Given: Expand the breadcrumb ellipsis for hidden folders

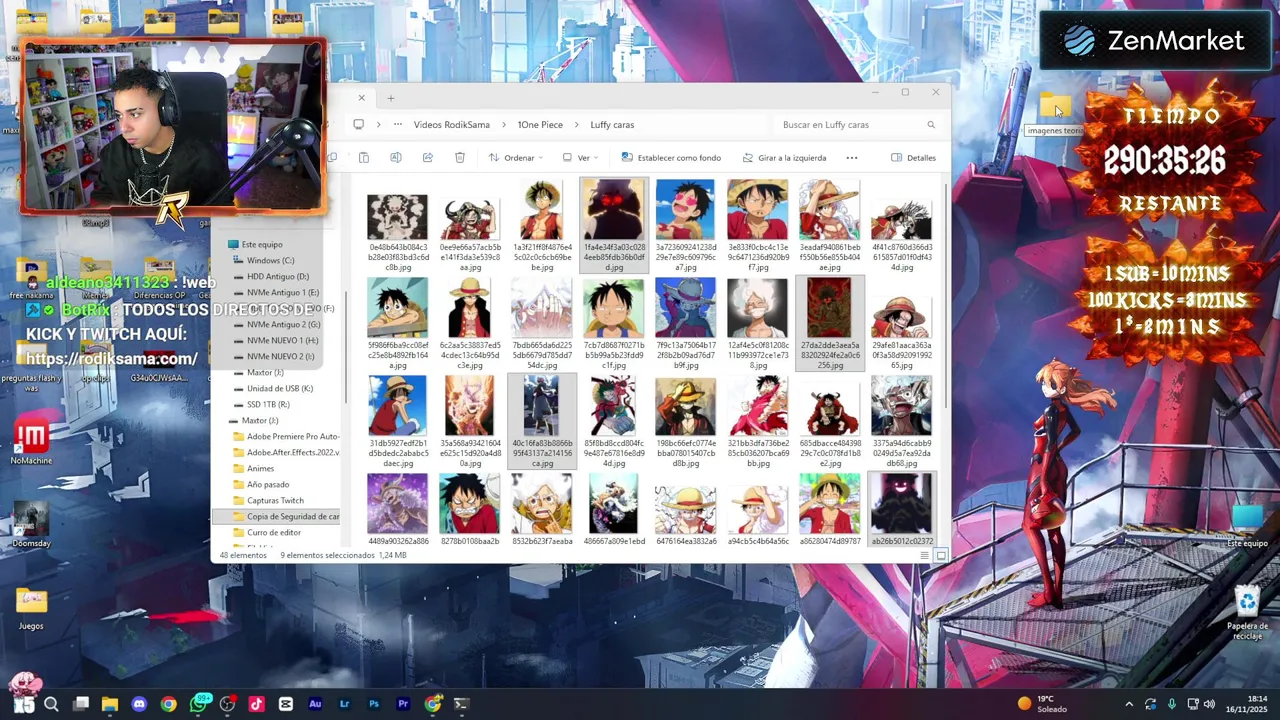Looking at the screenshot, I should click(x=398, y=125).
